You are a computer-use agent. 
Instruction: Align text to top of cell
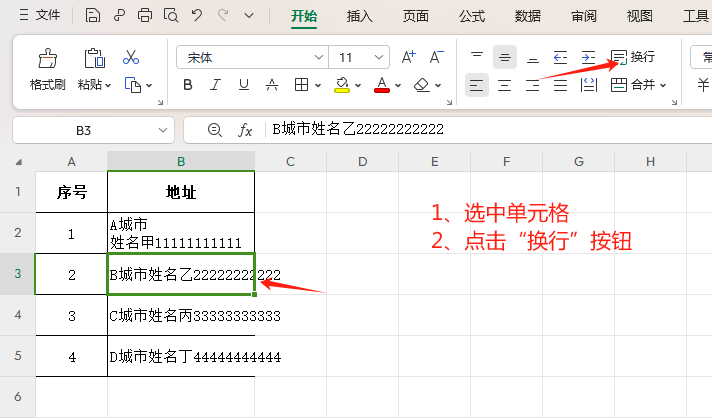pos(477,57)
